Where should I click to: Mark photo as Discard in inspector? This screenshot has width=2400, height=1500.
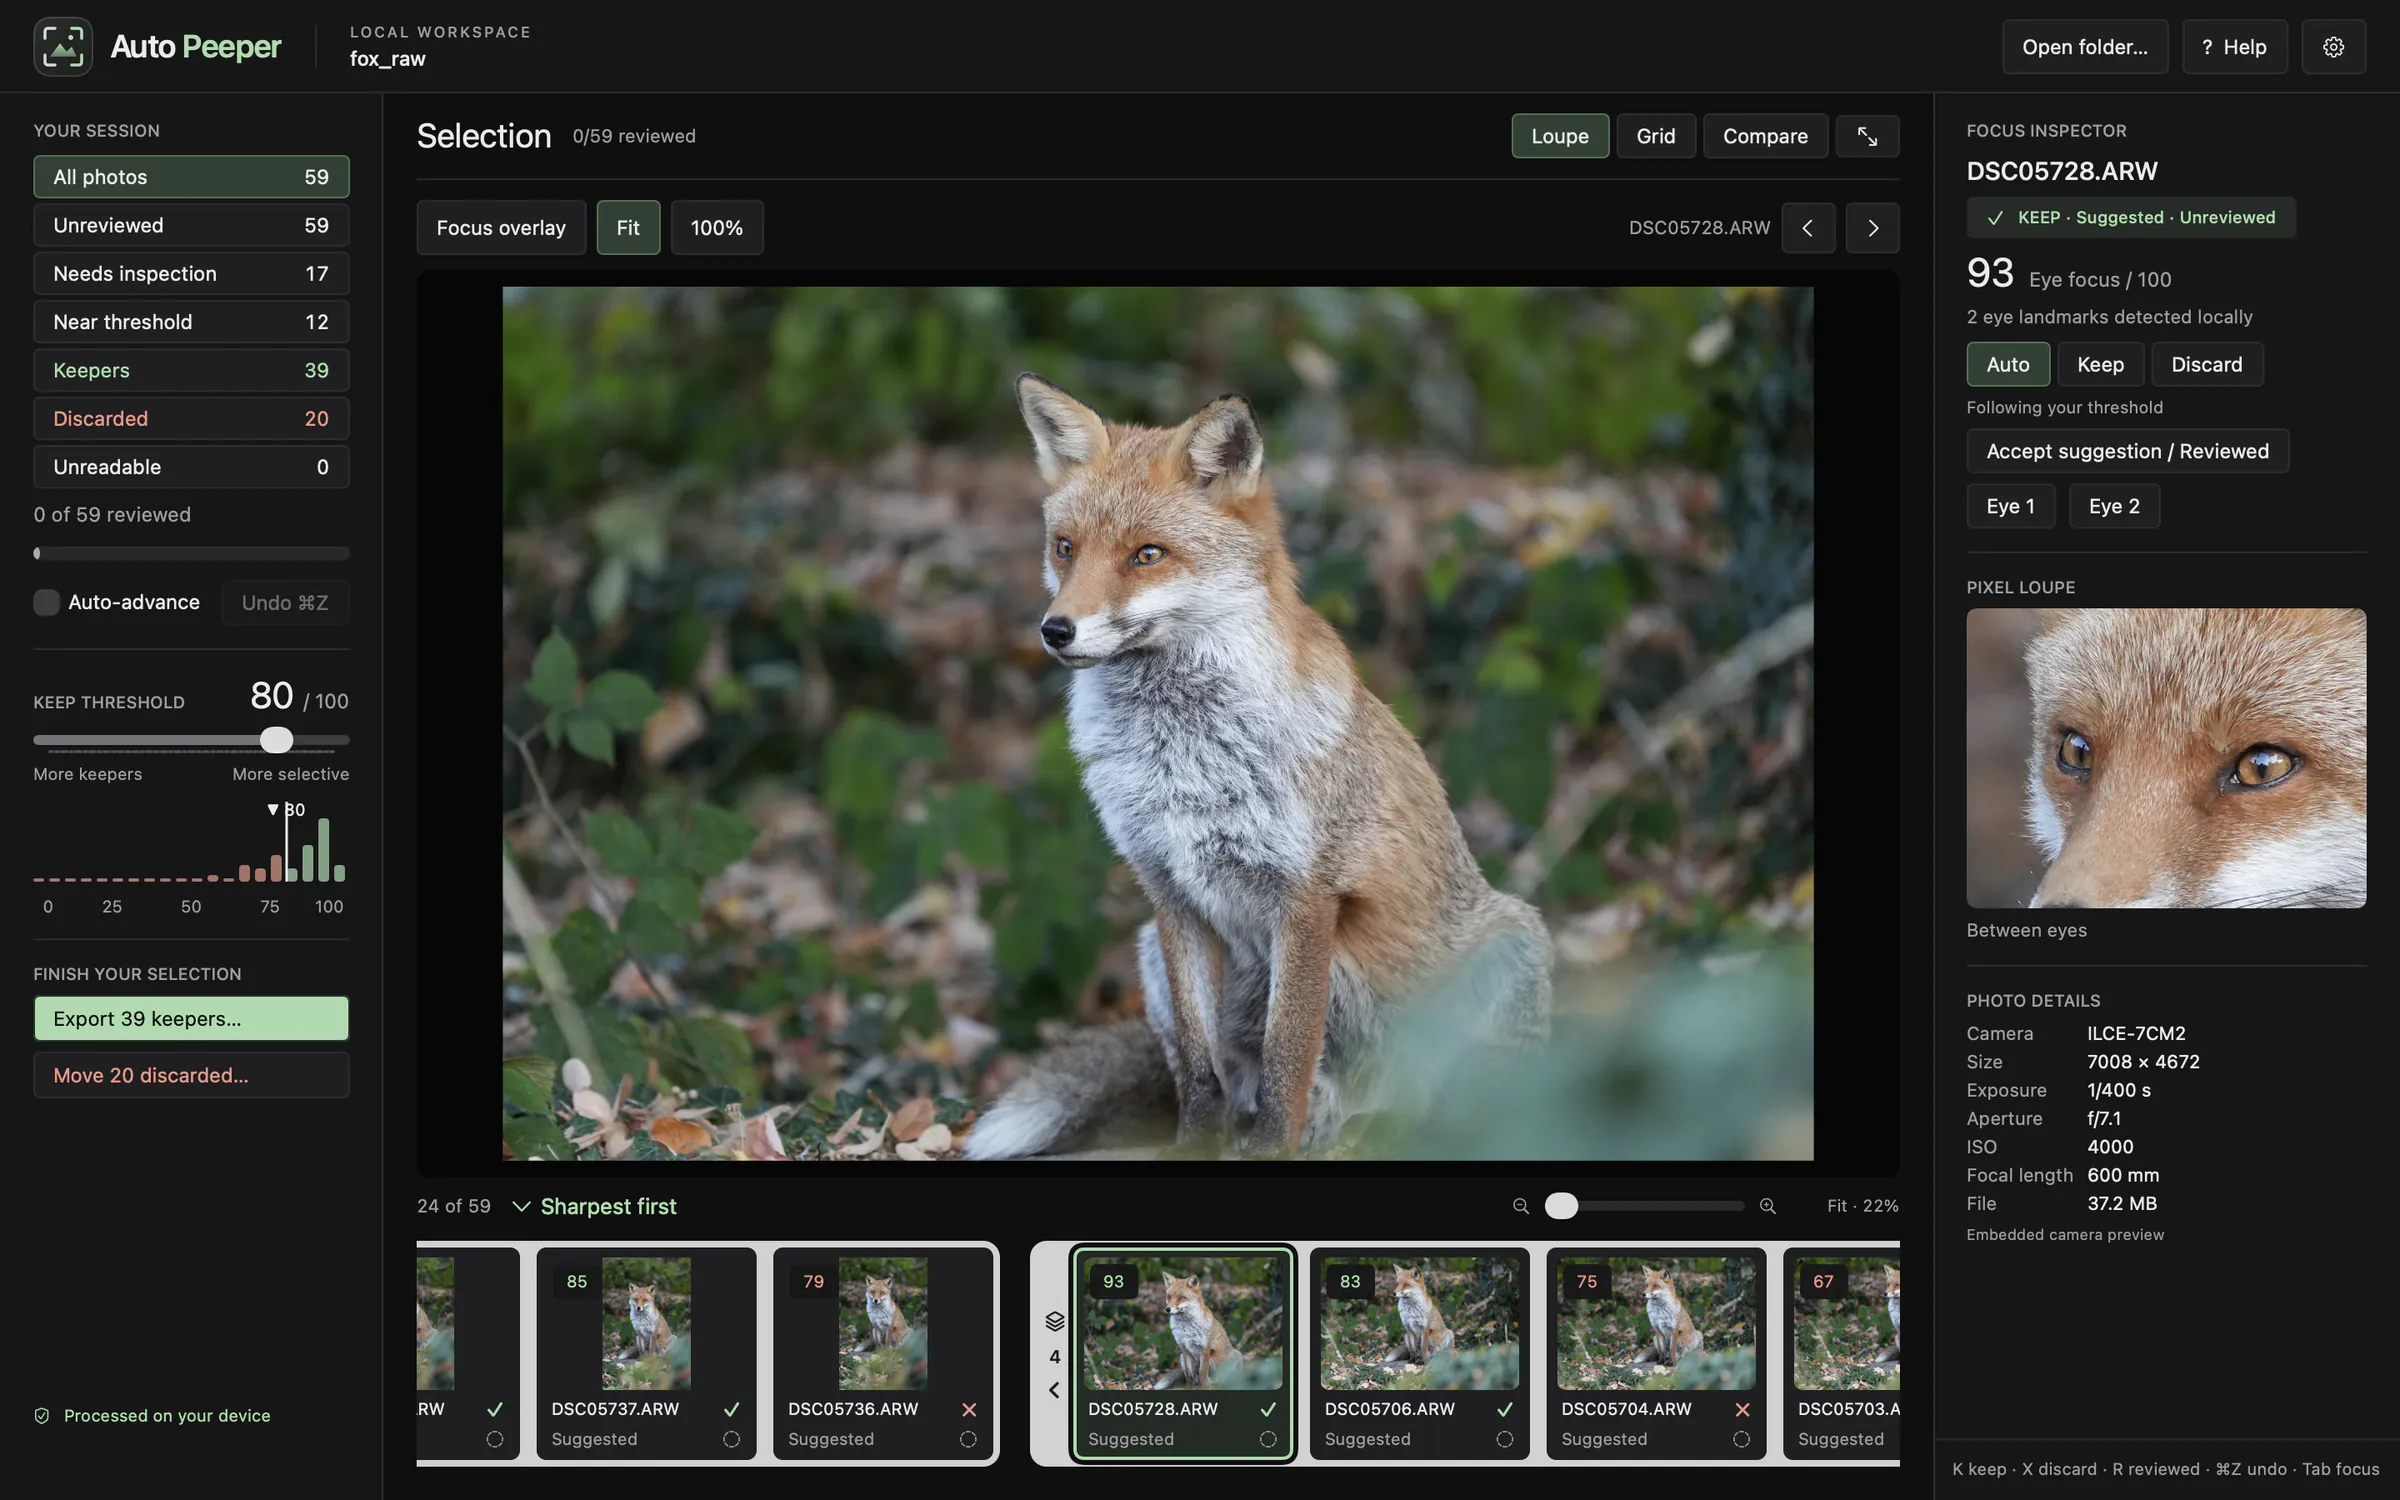(2206, 364)
